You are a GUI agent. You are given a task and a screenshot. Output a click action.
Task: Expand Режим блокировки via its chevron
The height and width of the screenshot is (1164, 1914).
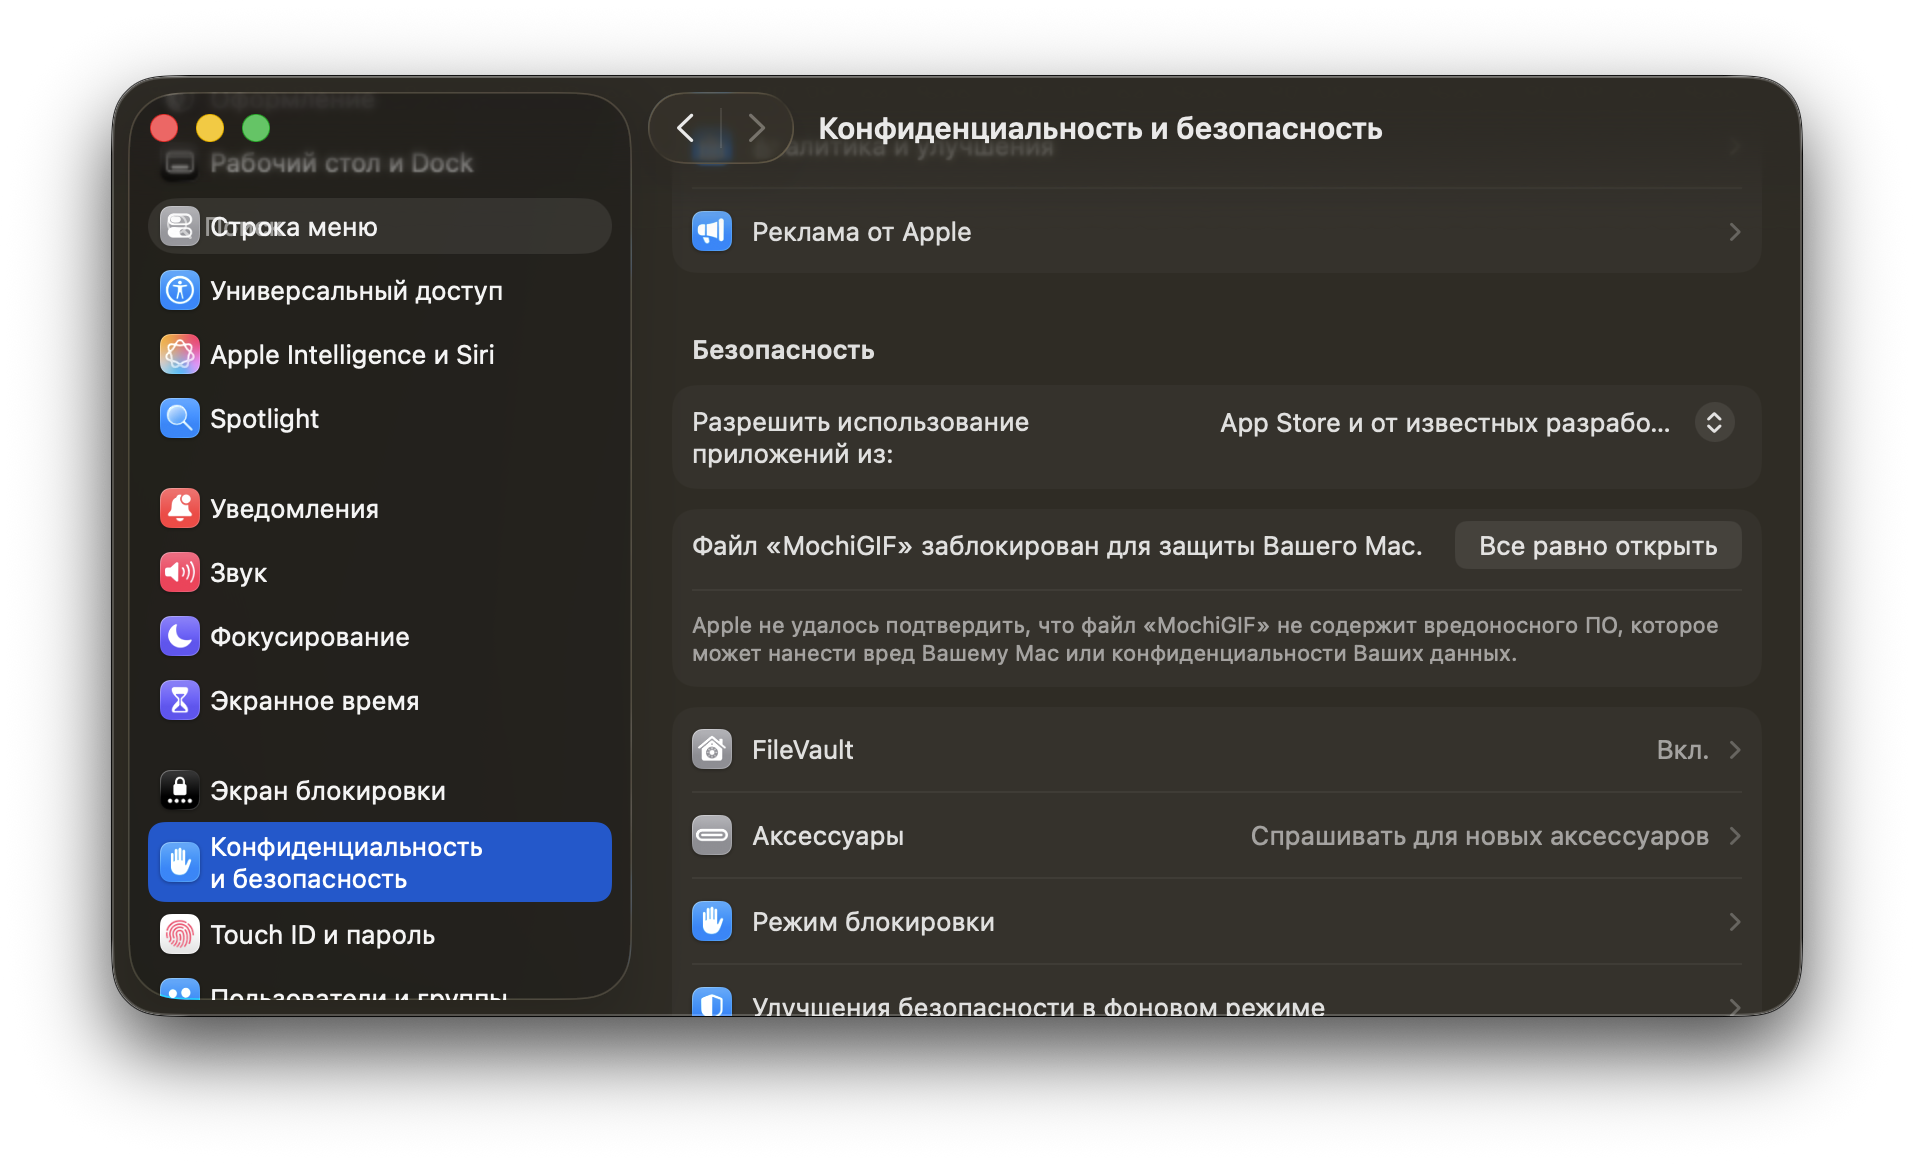coord(1735,922)
